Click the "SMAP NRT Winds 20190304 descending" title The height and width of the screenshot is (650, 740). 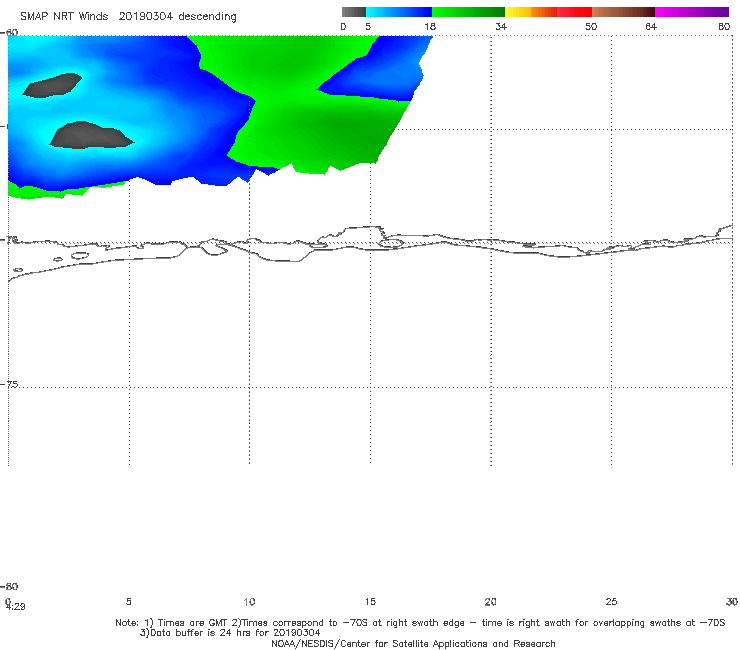pyautogui.click(x=128, y=17)
